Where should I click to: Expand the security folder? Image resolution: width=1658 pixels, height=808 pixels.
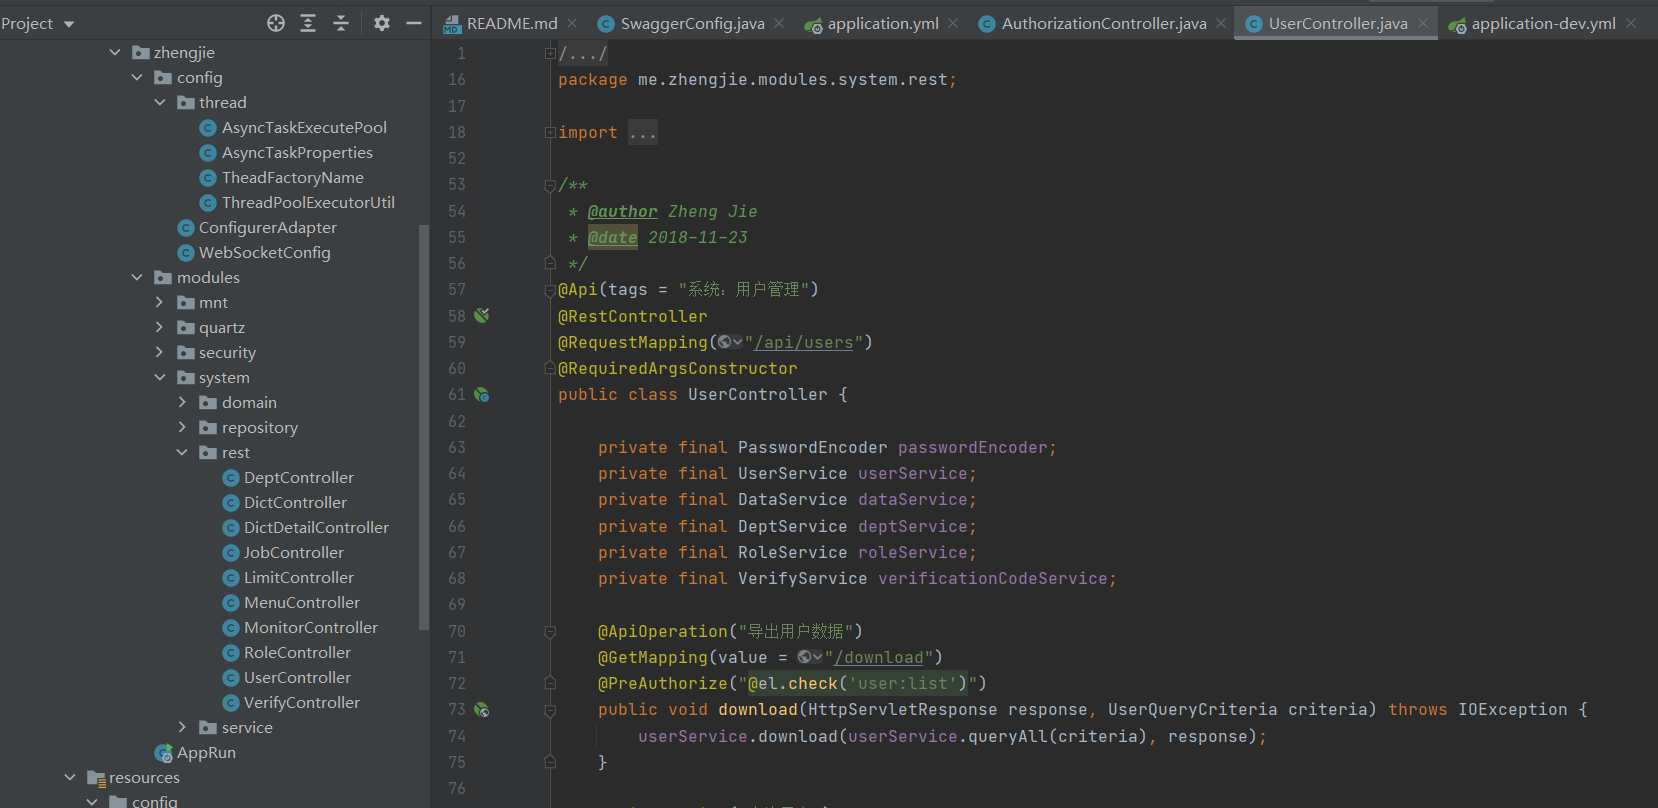click(x=160, y=352)
